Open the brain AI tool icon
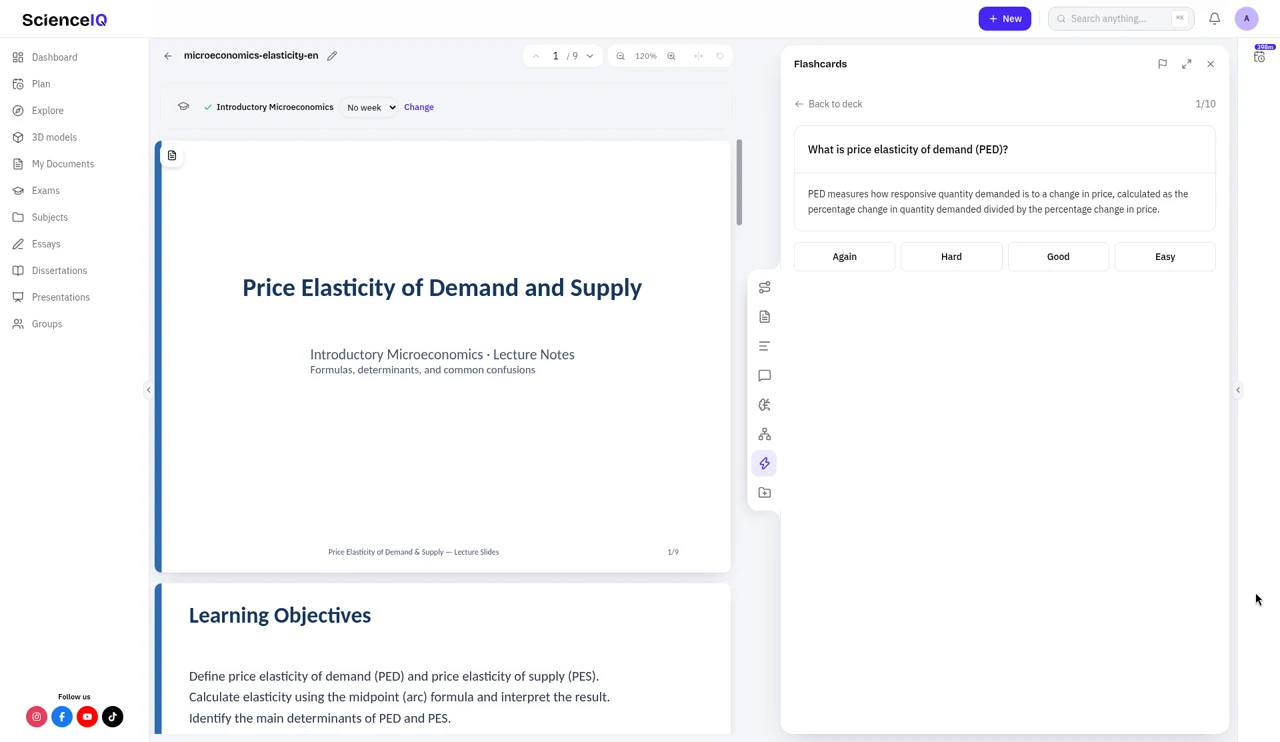 point(765,405)
